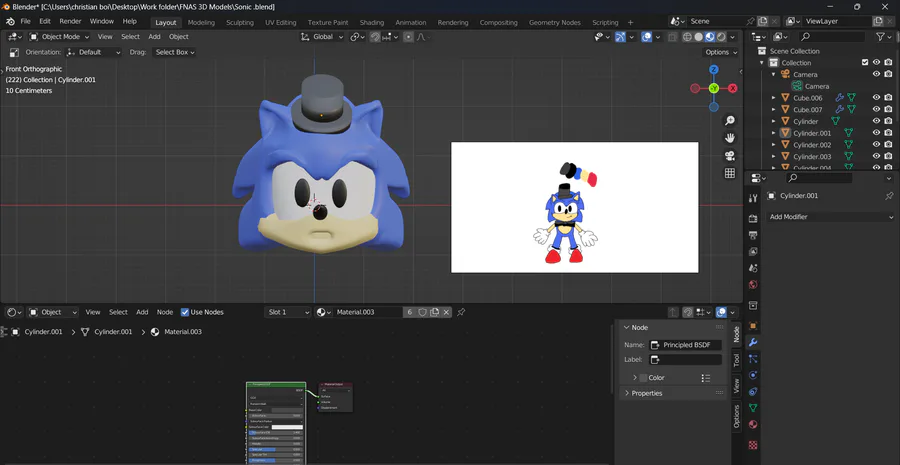900x465 pixels.
Task: Open the Object Mode dropdown
Action: tap(59, 37)
